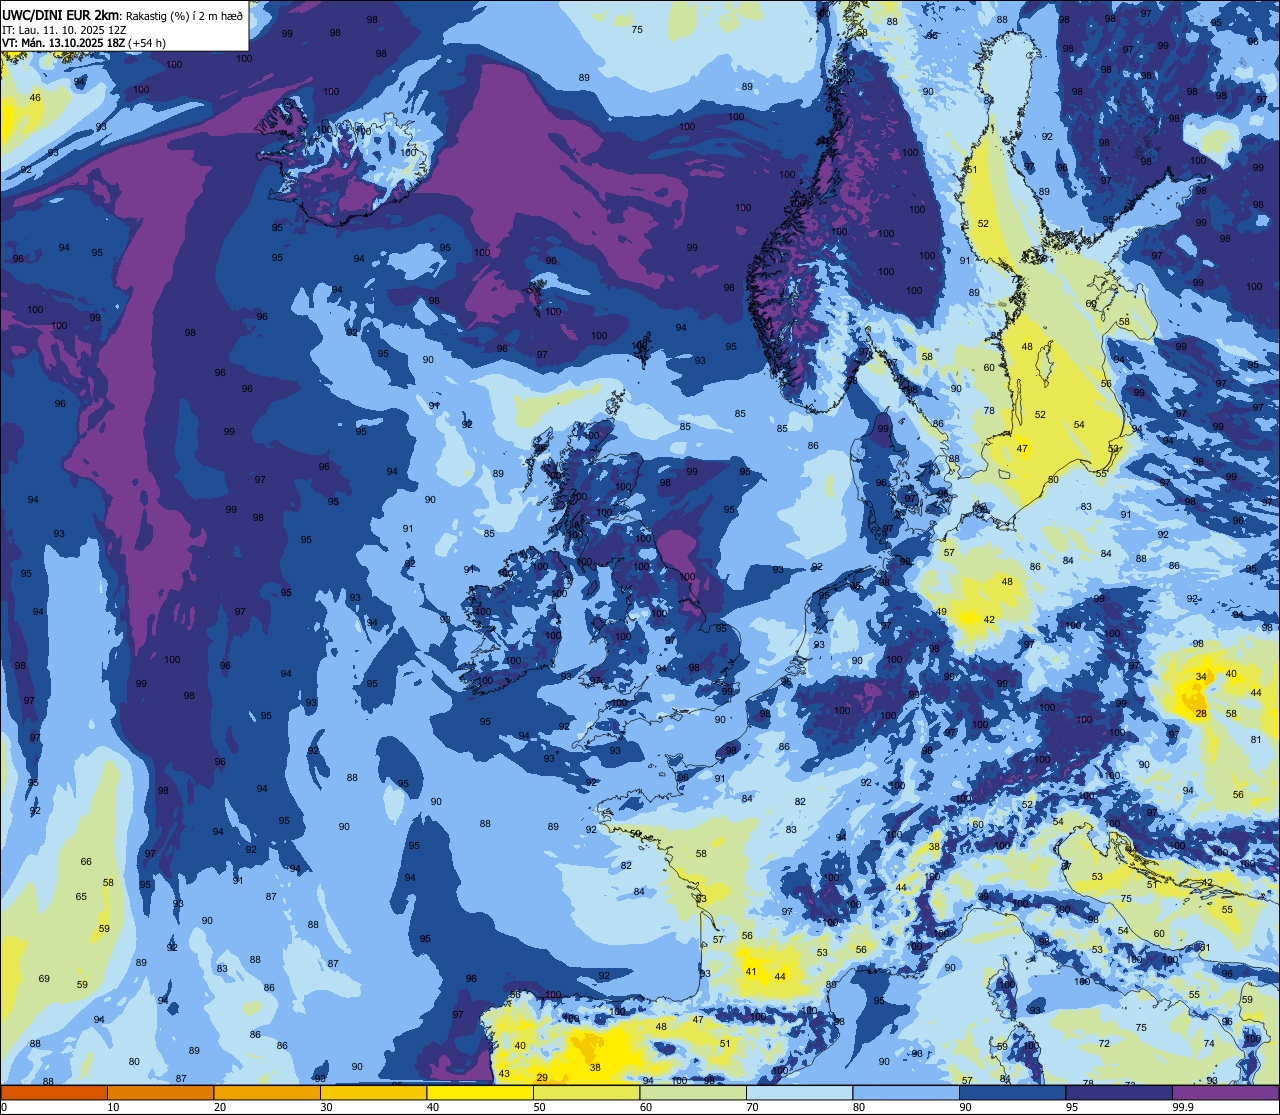Click the humidity value '28' in the yellow eastern patch
Image resolution: width=1280 pixels, height=1115 pixels.
pos(1201,713)
